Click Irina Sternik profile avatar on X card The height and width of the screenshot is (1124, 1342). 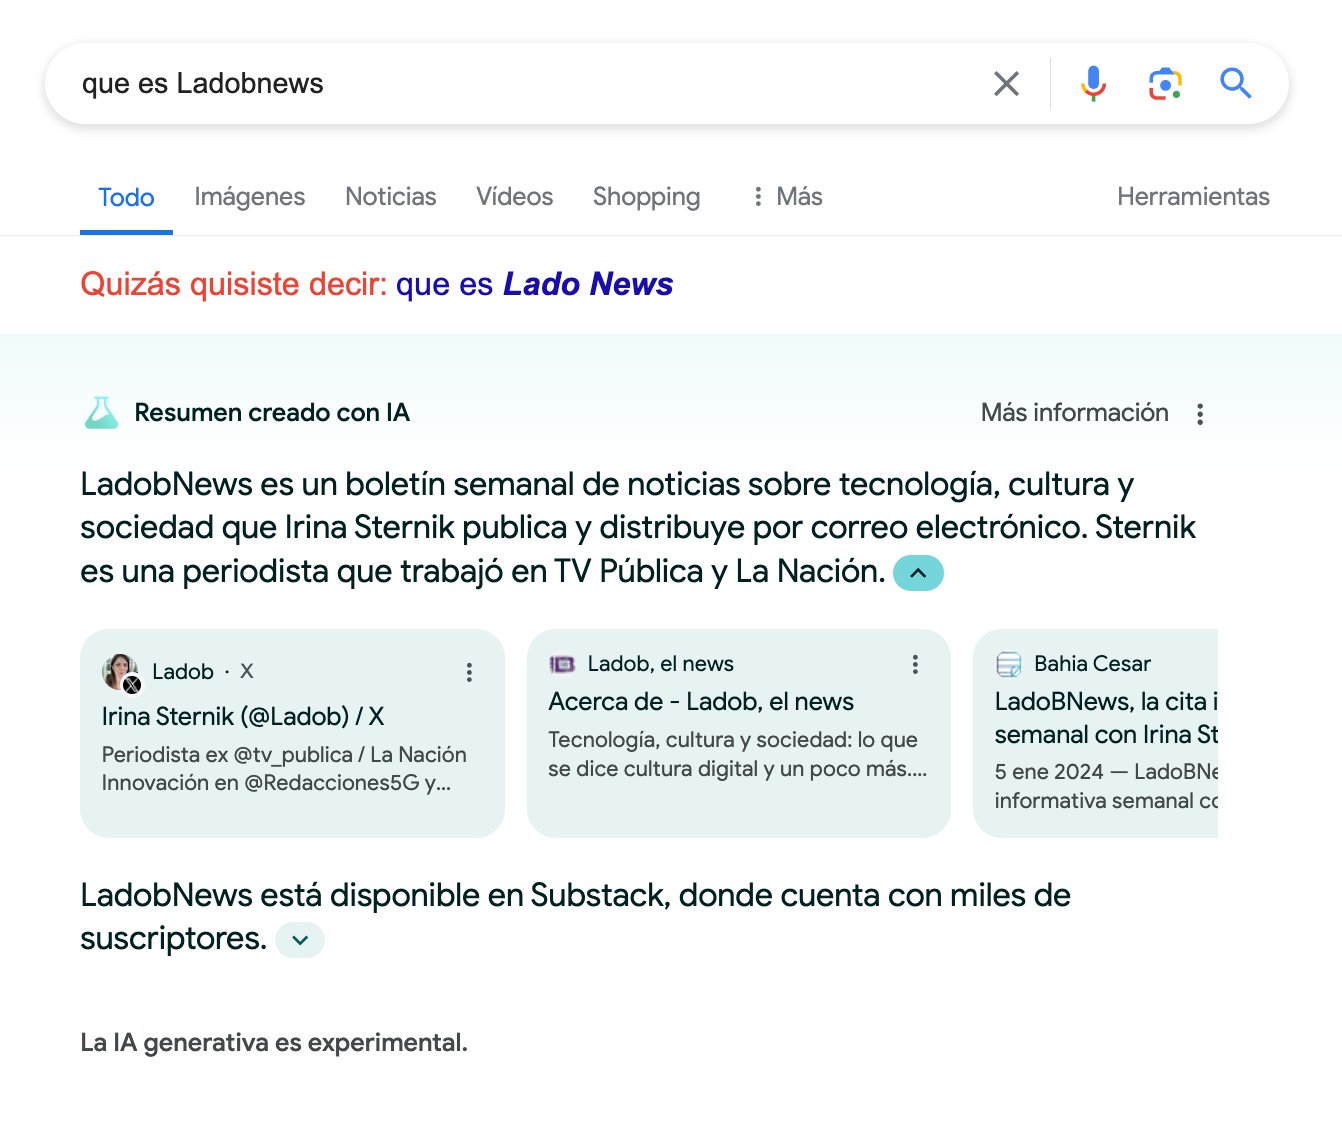121,672
